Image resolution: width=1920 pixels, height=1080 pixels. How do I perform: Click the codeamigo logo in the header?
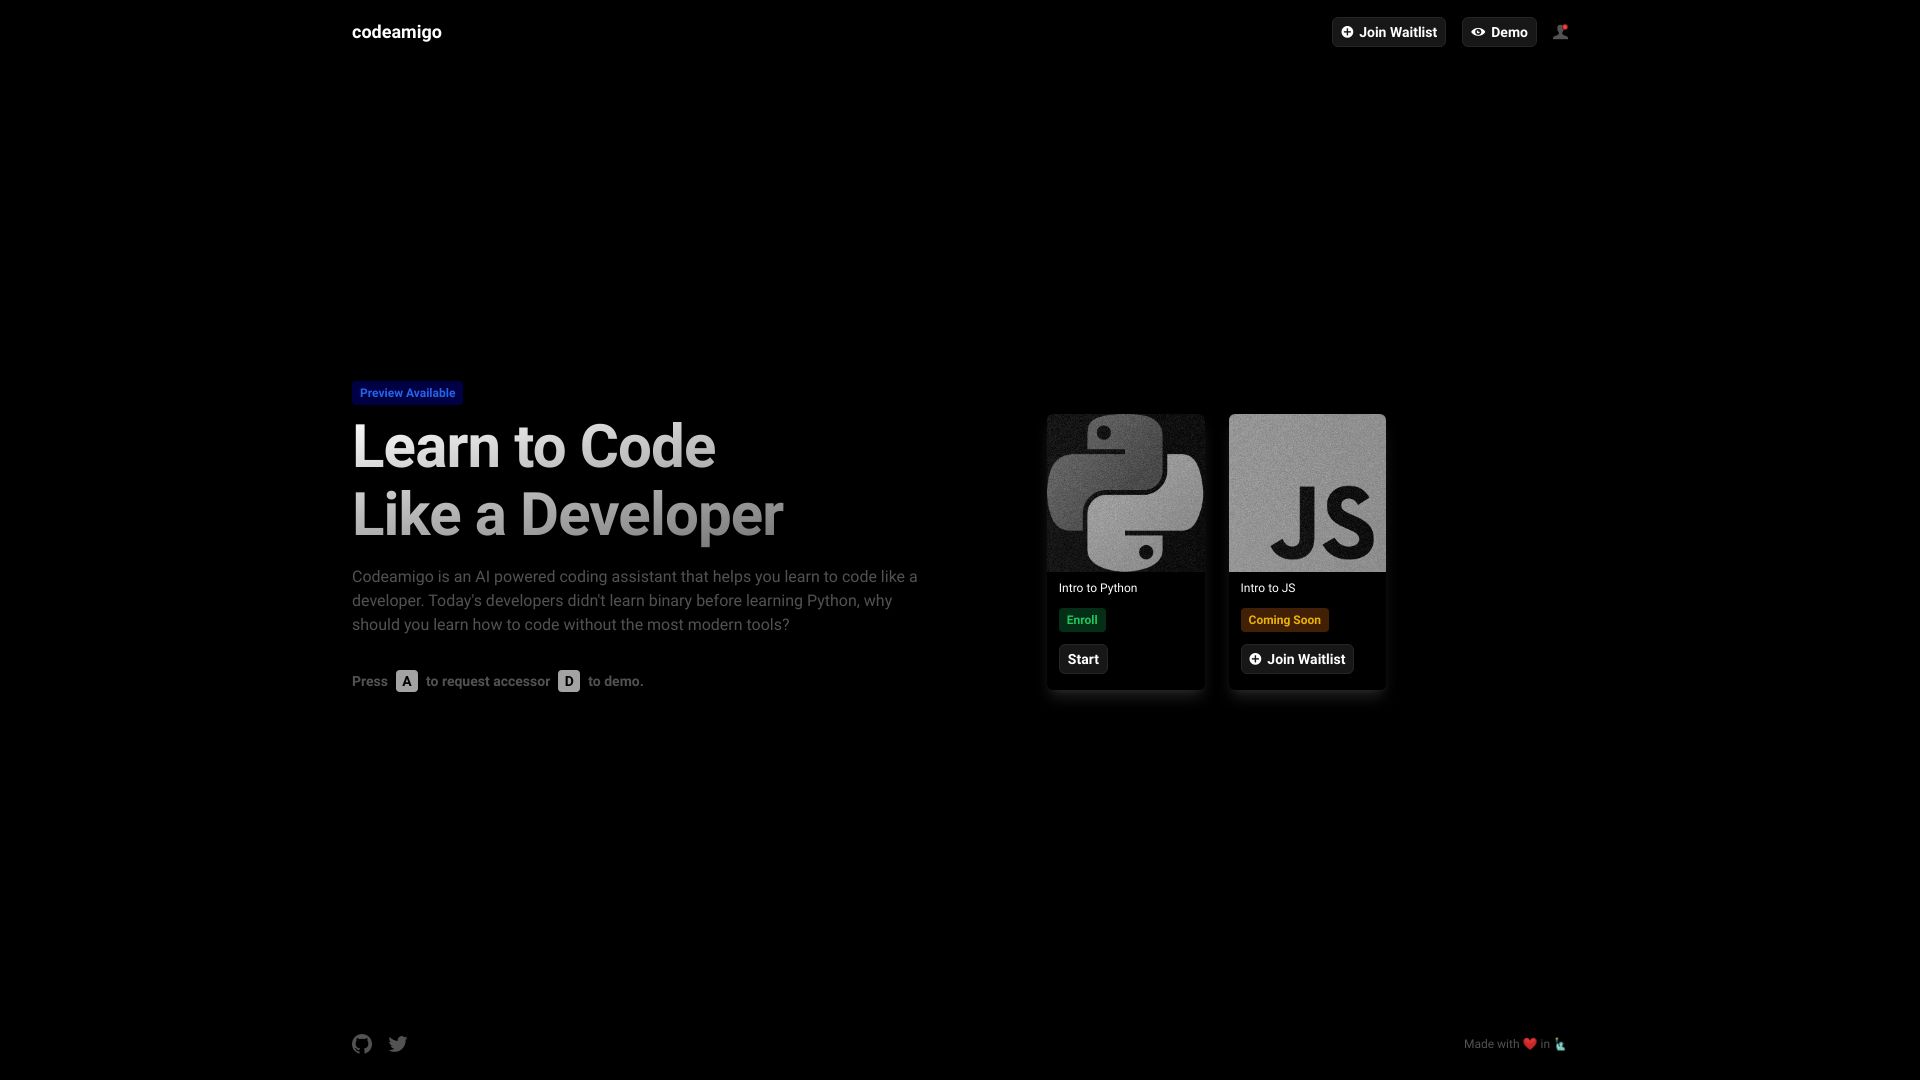[396, 31]
